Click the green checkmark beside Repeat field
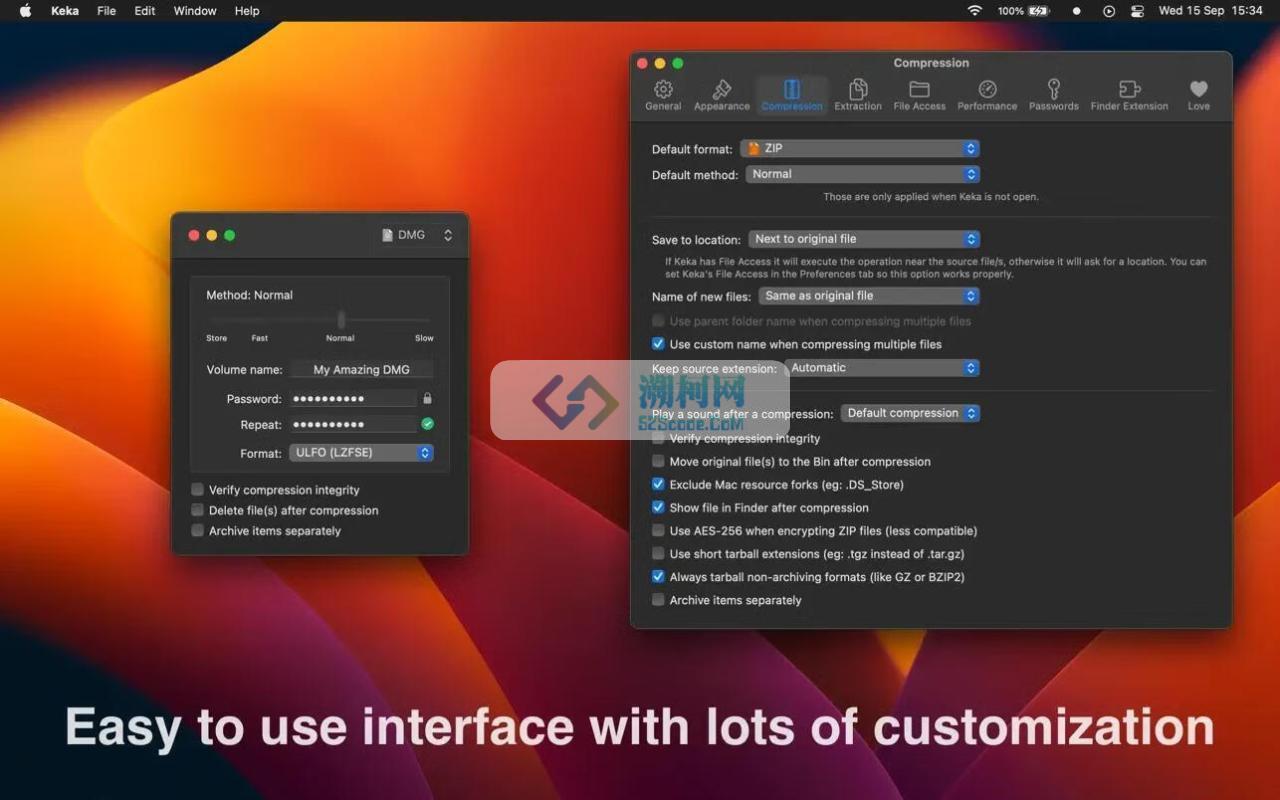Image resolution: width=1280 pixels, height=800 pixels. point(427,424)
